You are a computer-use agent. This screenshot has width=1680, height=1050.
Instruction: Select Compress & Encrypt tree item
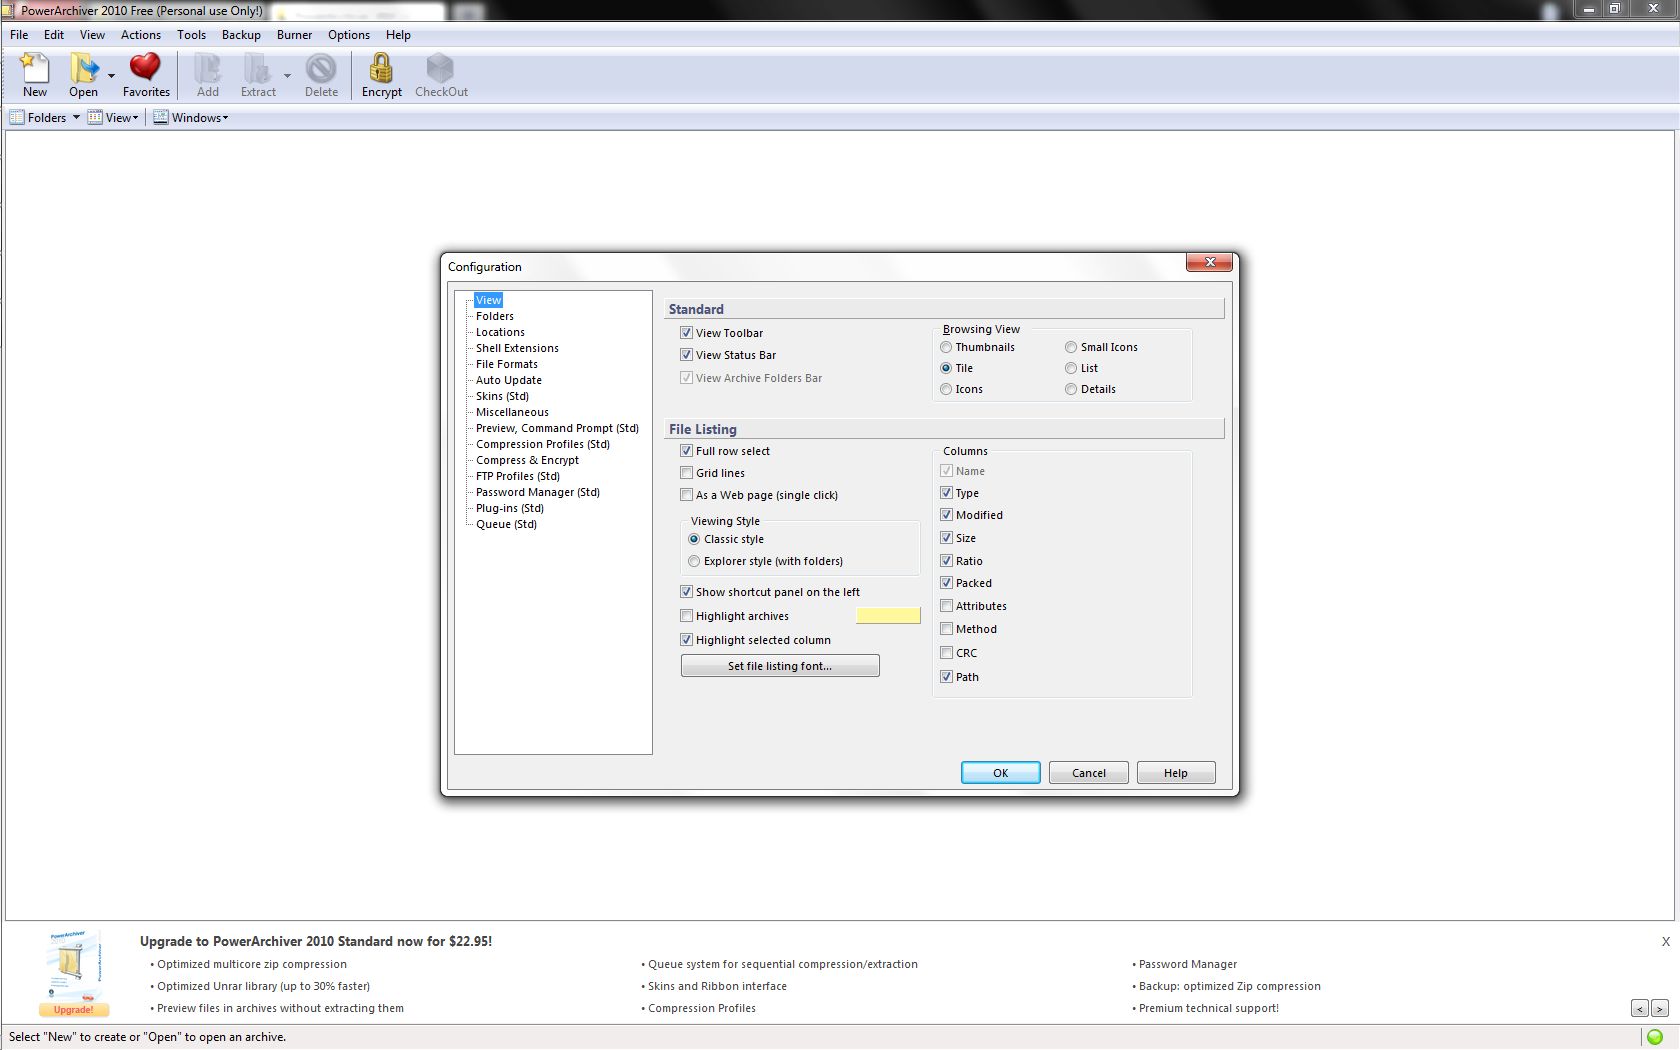pyautogui.click(x=527, y=460)
